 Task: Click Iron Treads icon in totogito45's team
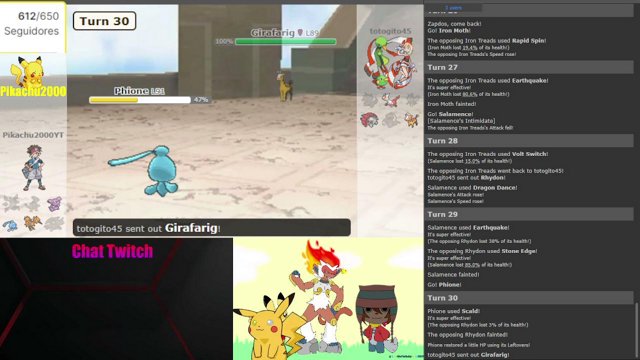369,120
